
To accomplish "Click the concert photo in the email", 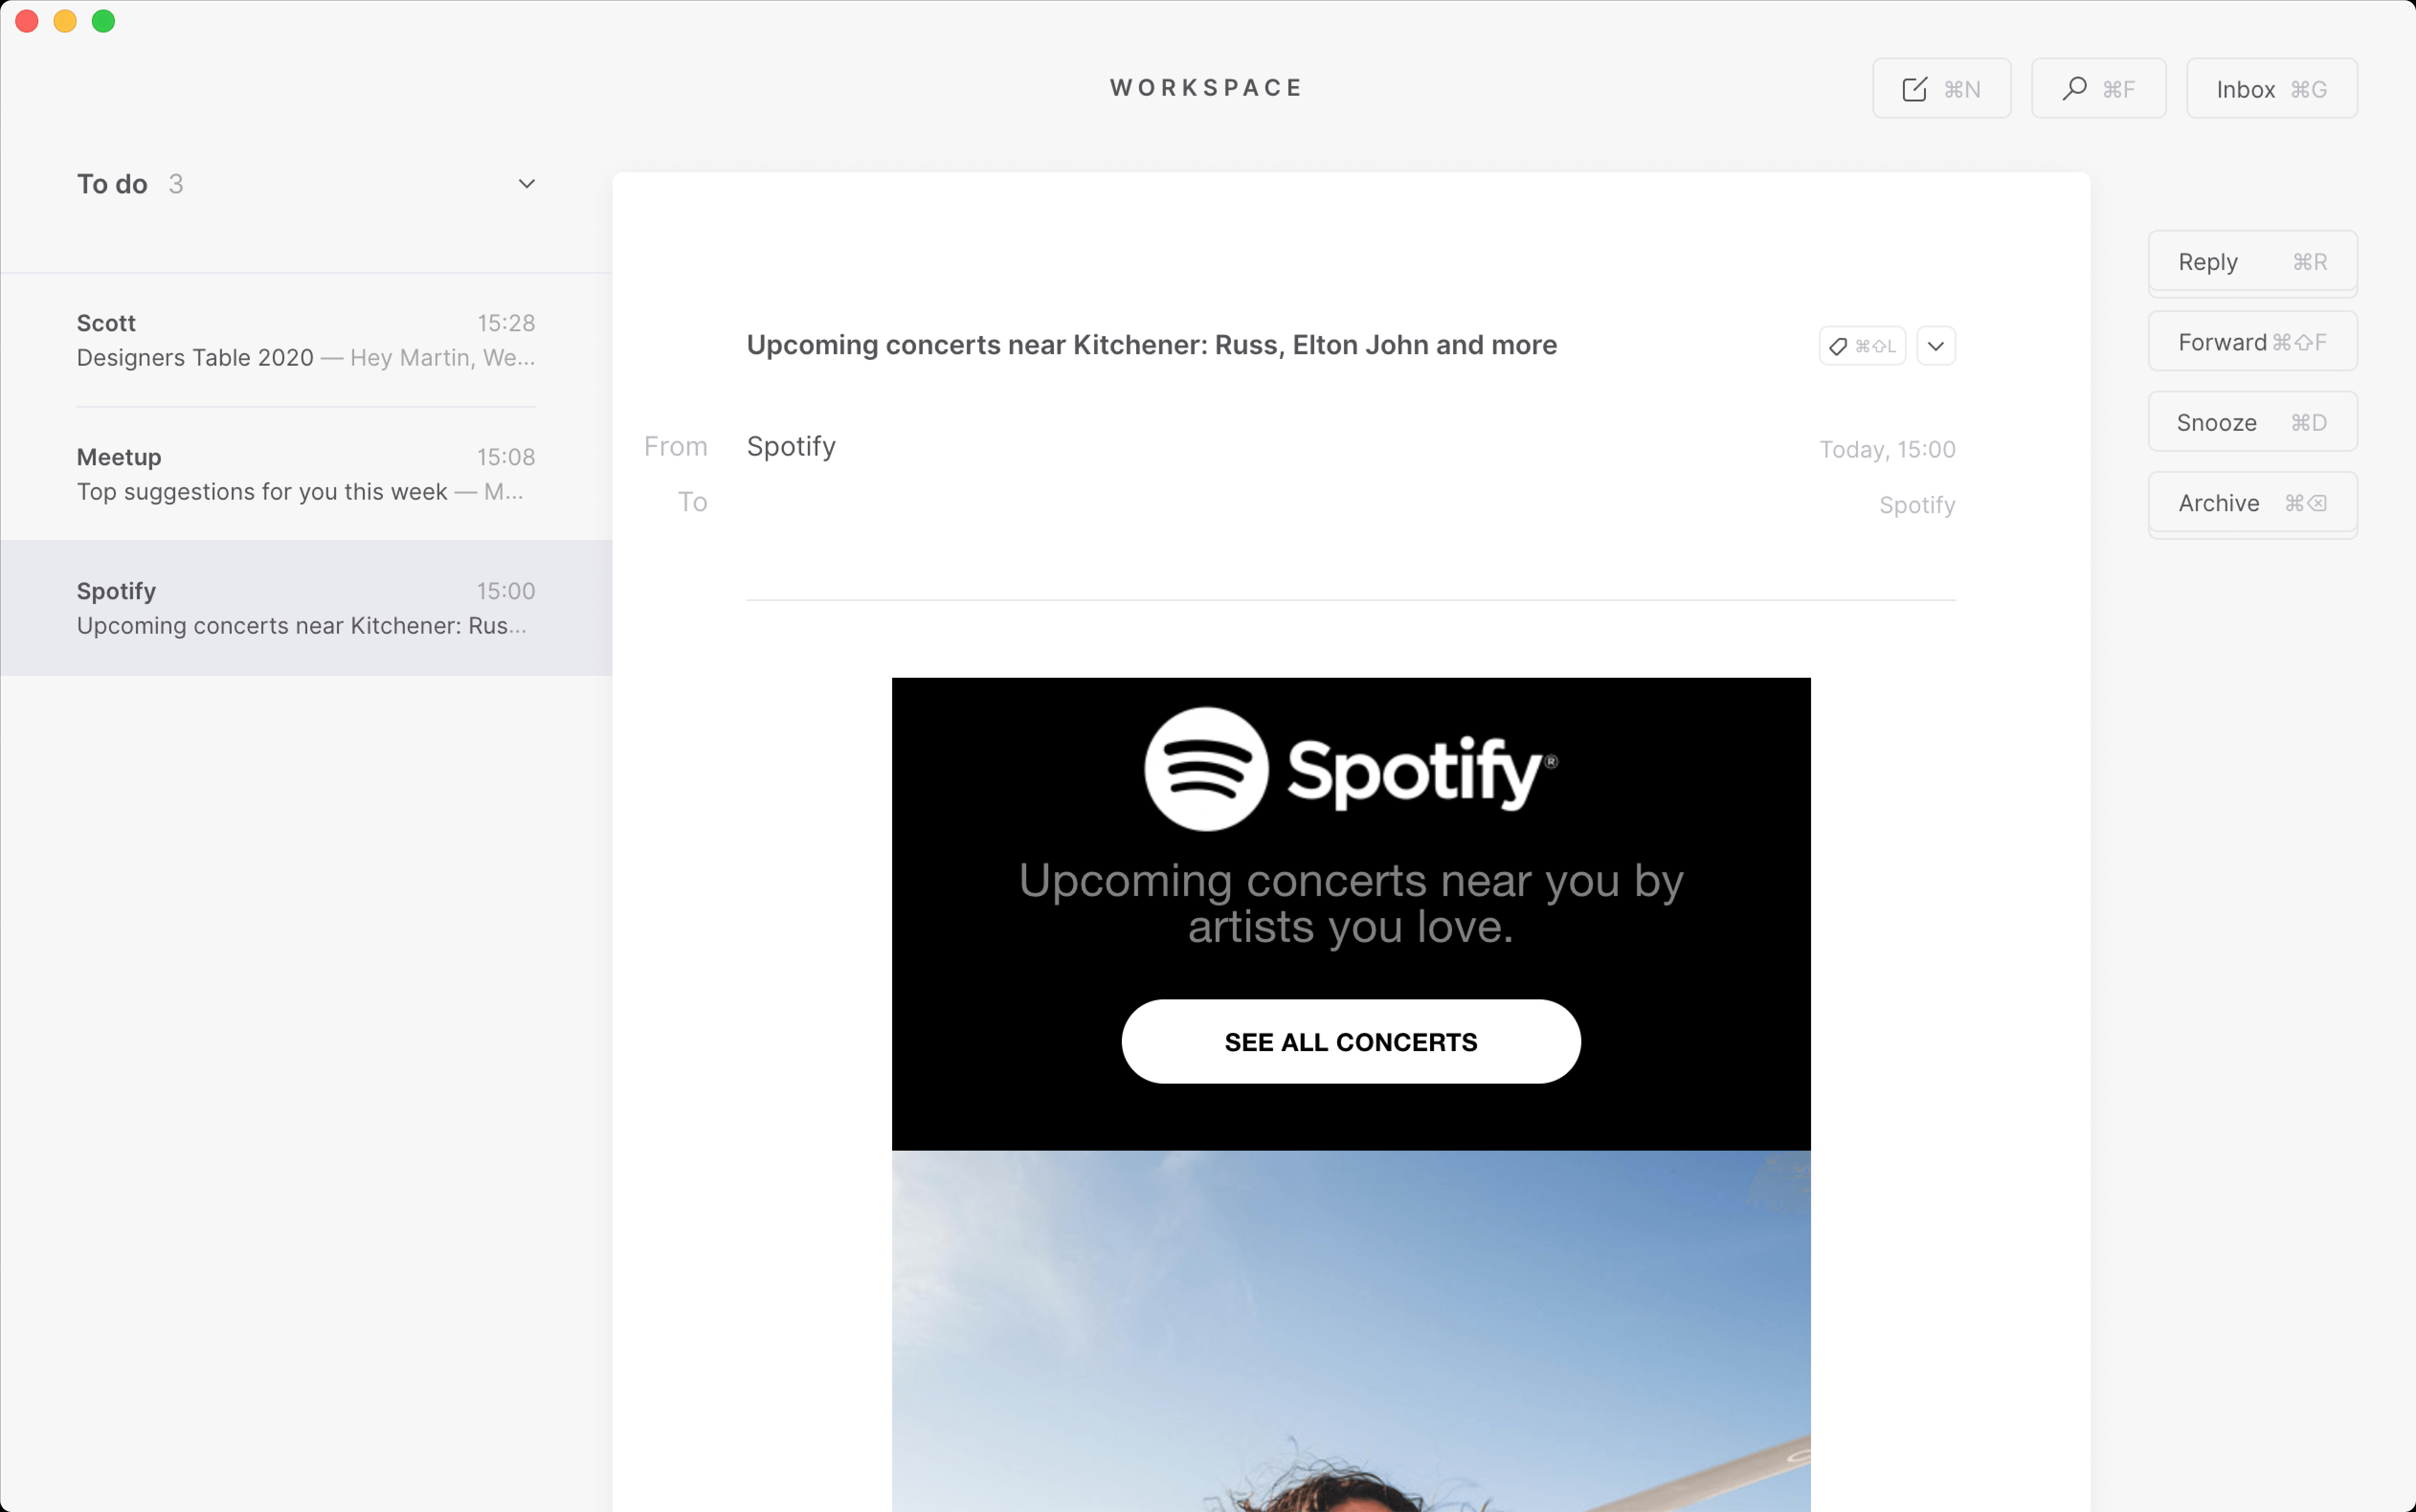I will point(1350,1330).
